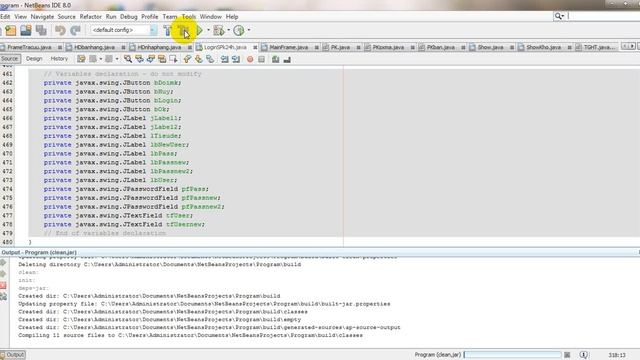Click the code line declaring pfPass

point(126,189)
